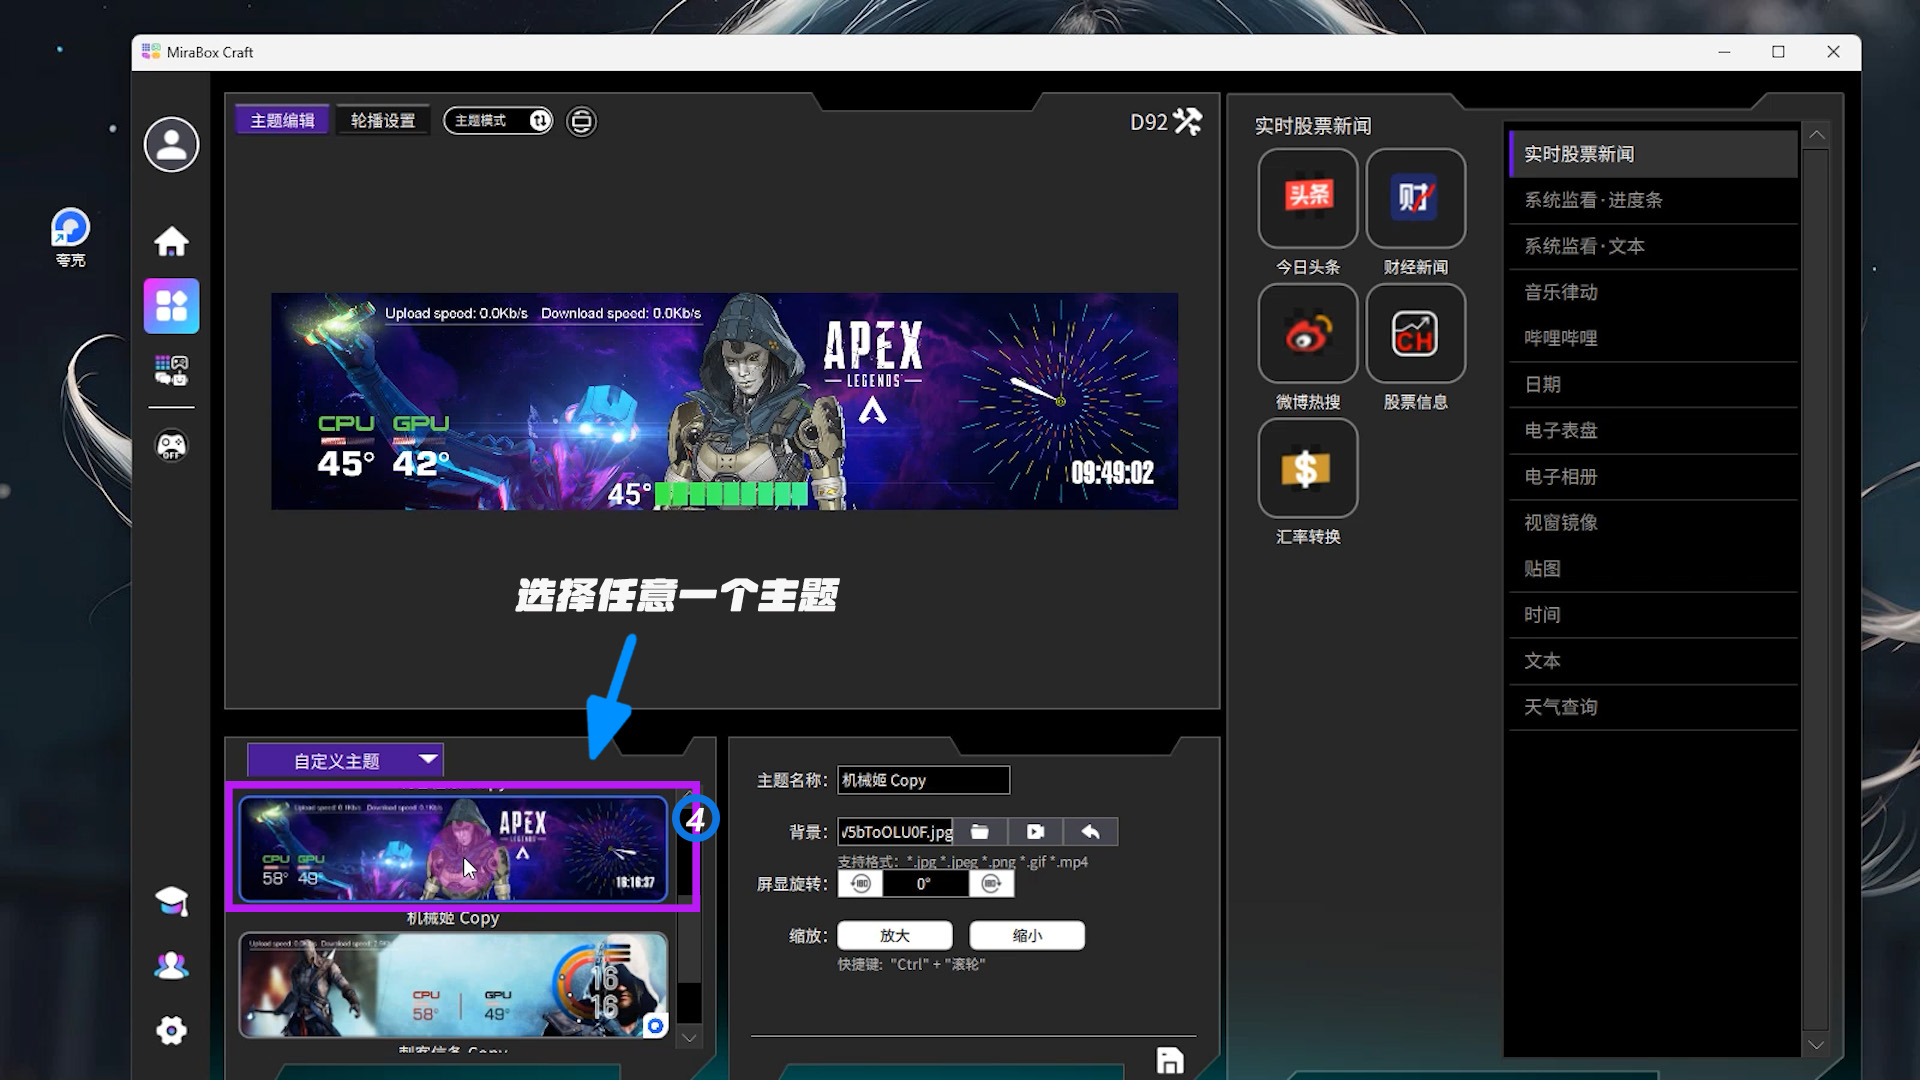Select GPU temperature widget in preview
The height and width of the screenshot is (1080, 1920).
tap(421, 447)
